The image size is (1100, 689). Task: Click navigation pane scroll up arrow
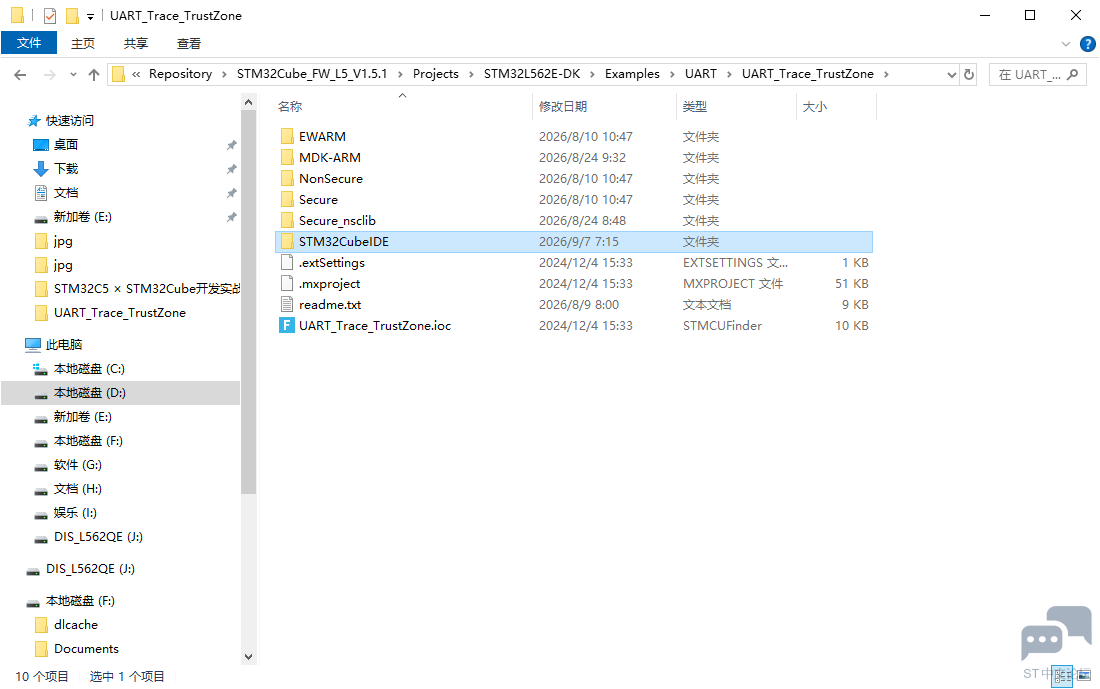click(x=248, y=102)
